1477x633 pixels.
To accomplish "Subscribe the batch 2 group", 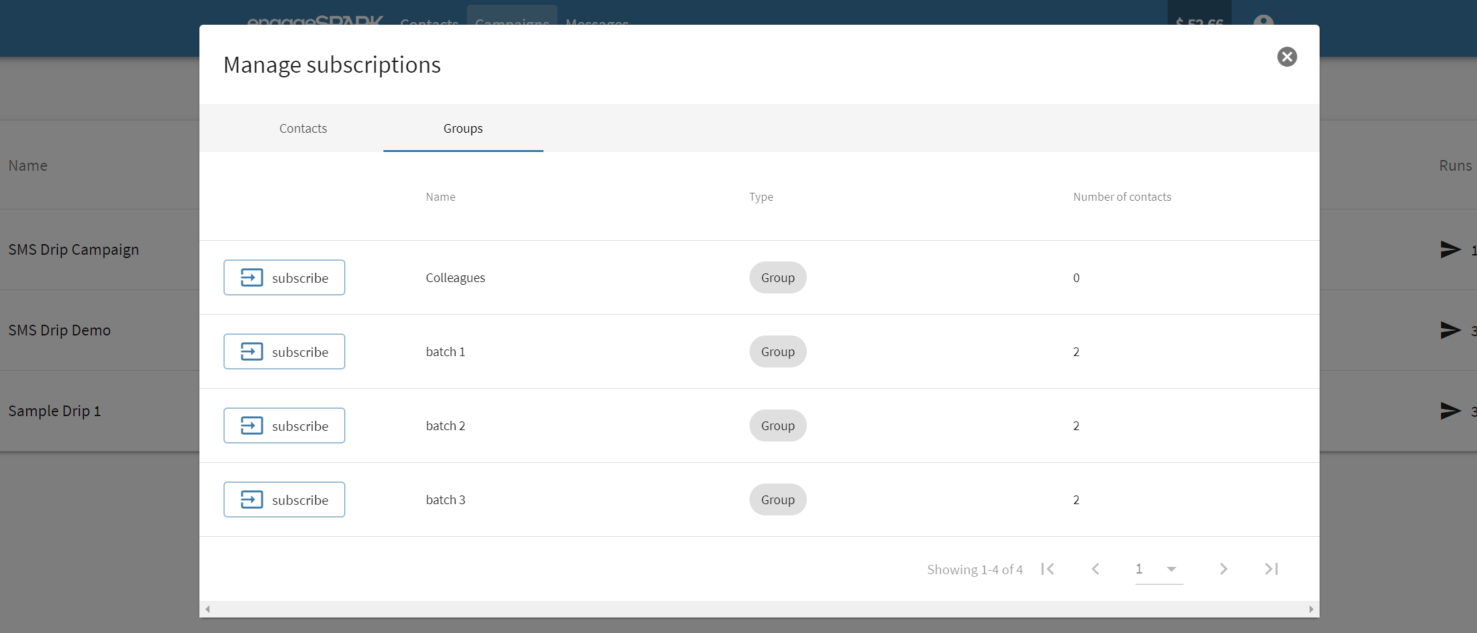I will [x=284, y=426].
